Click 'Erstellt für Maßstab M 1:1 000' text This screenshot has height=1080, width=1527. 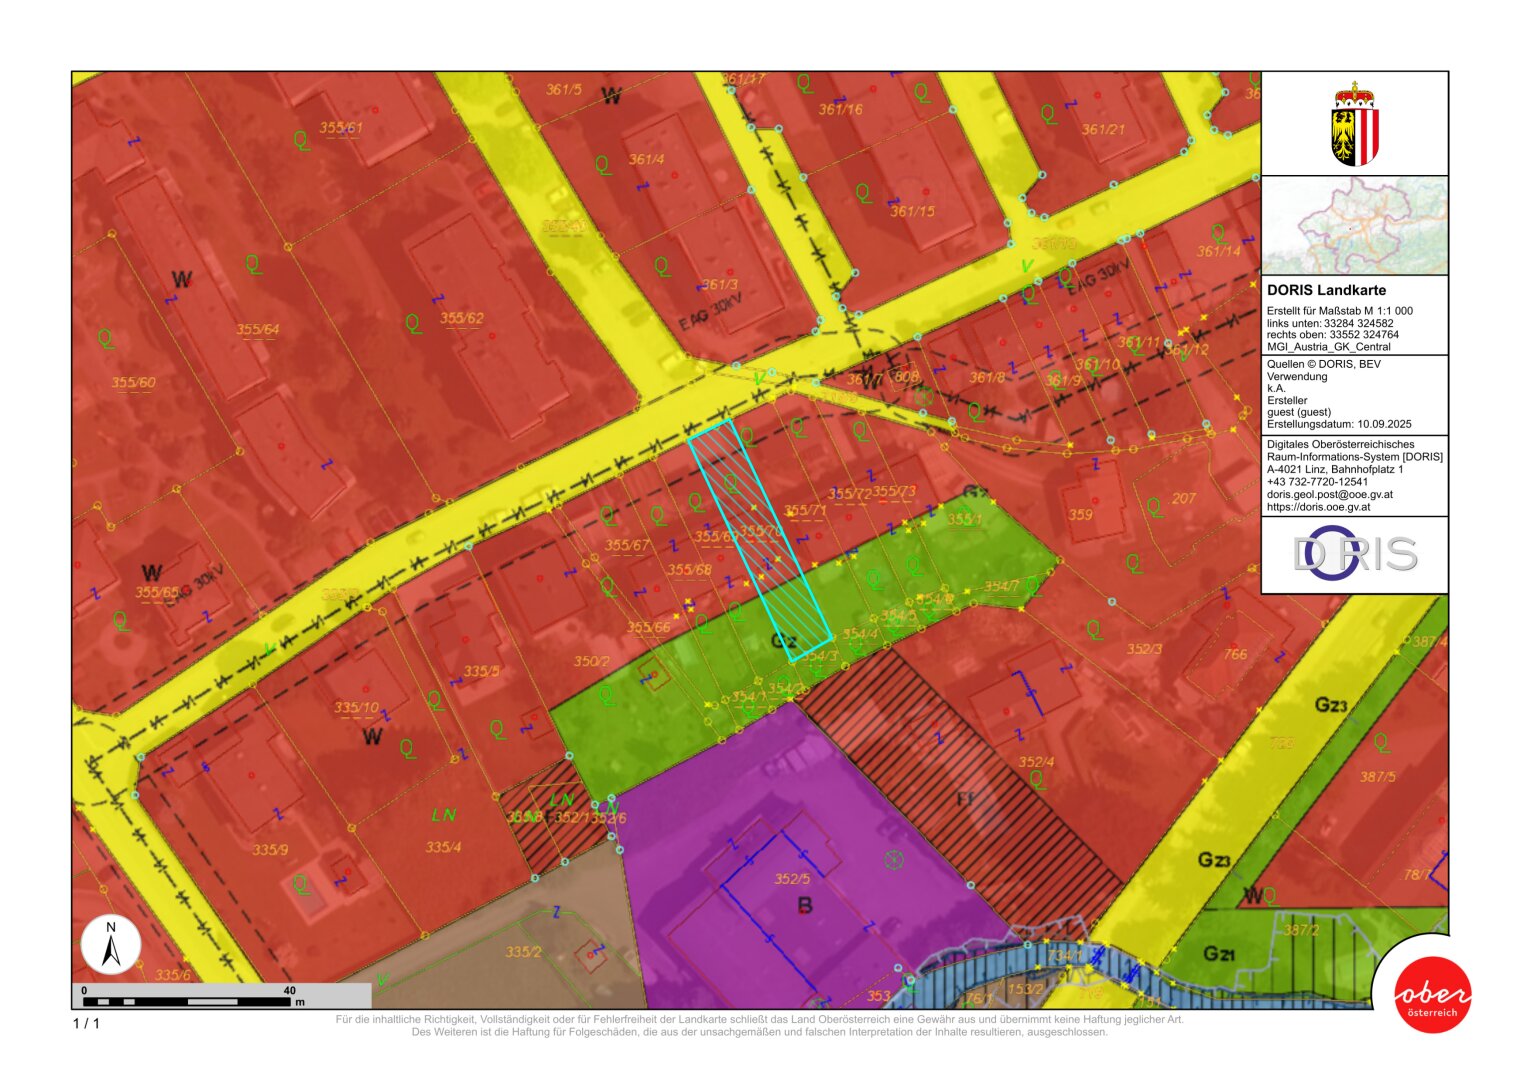(x=1339, y=311)
